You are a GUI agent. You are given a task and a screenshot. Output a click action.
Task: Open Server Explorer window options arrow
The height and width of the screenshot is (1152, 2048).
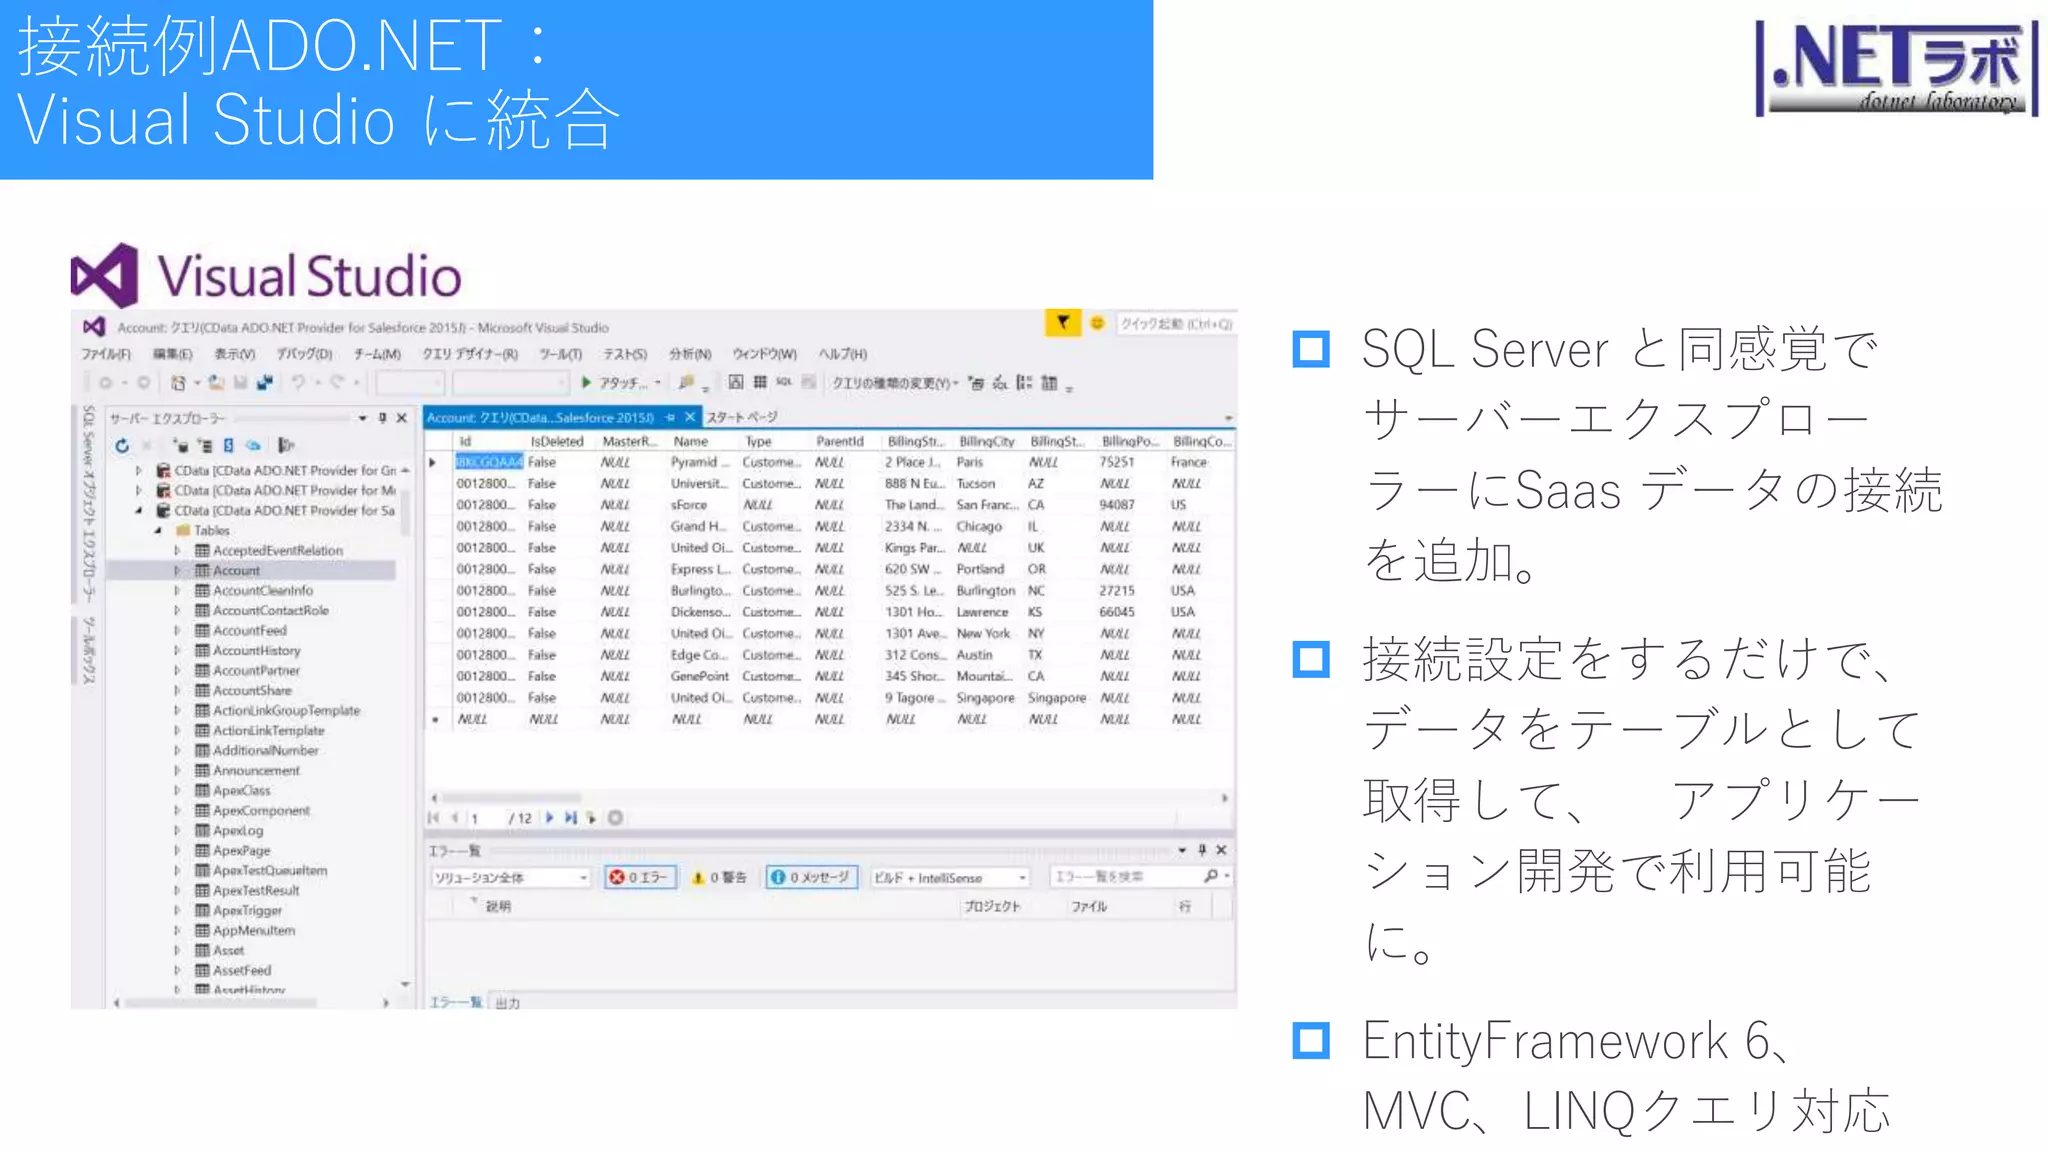pos(362,418)
